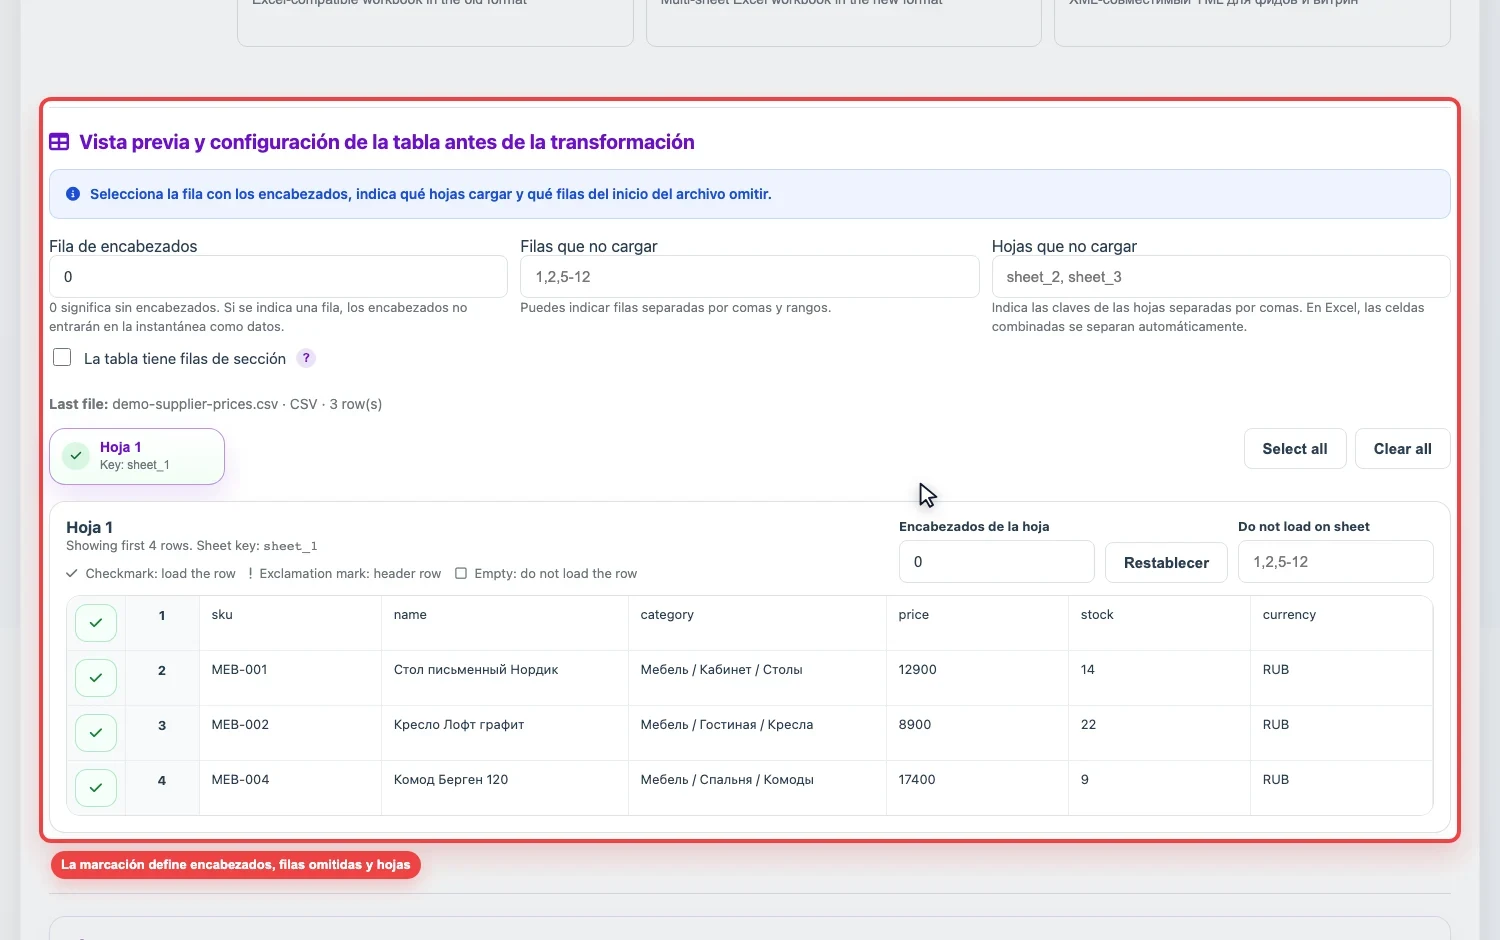Enable 'La tabla tiene filas de sección' checkbox

coord(62,357)
